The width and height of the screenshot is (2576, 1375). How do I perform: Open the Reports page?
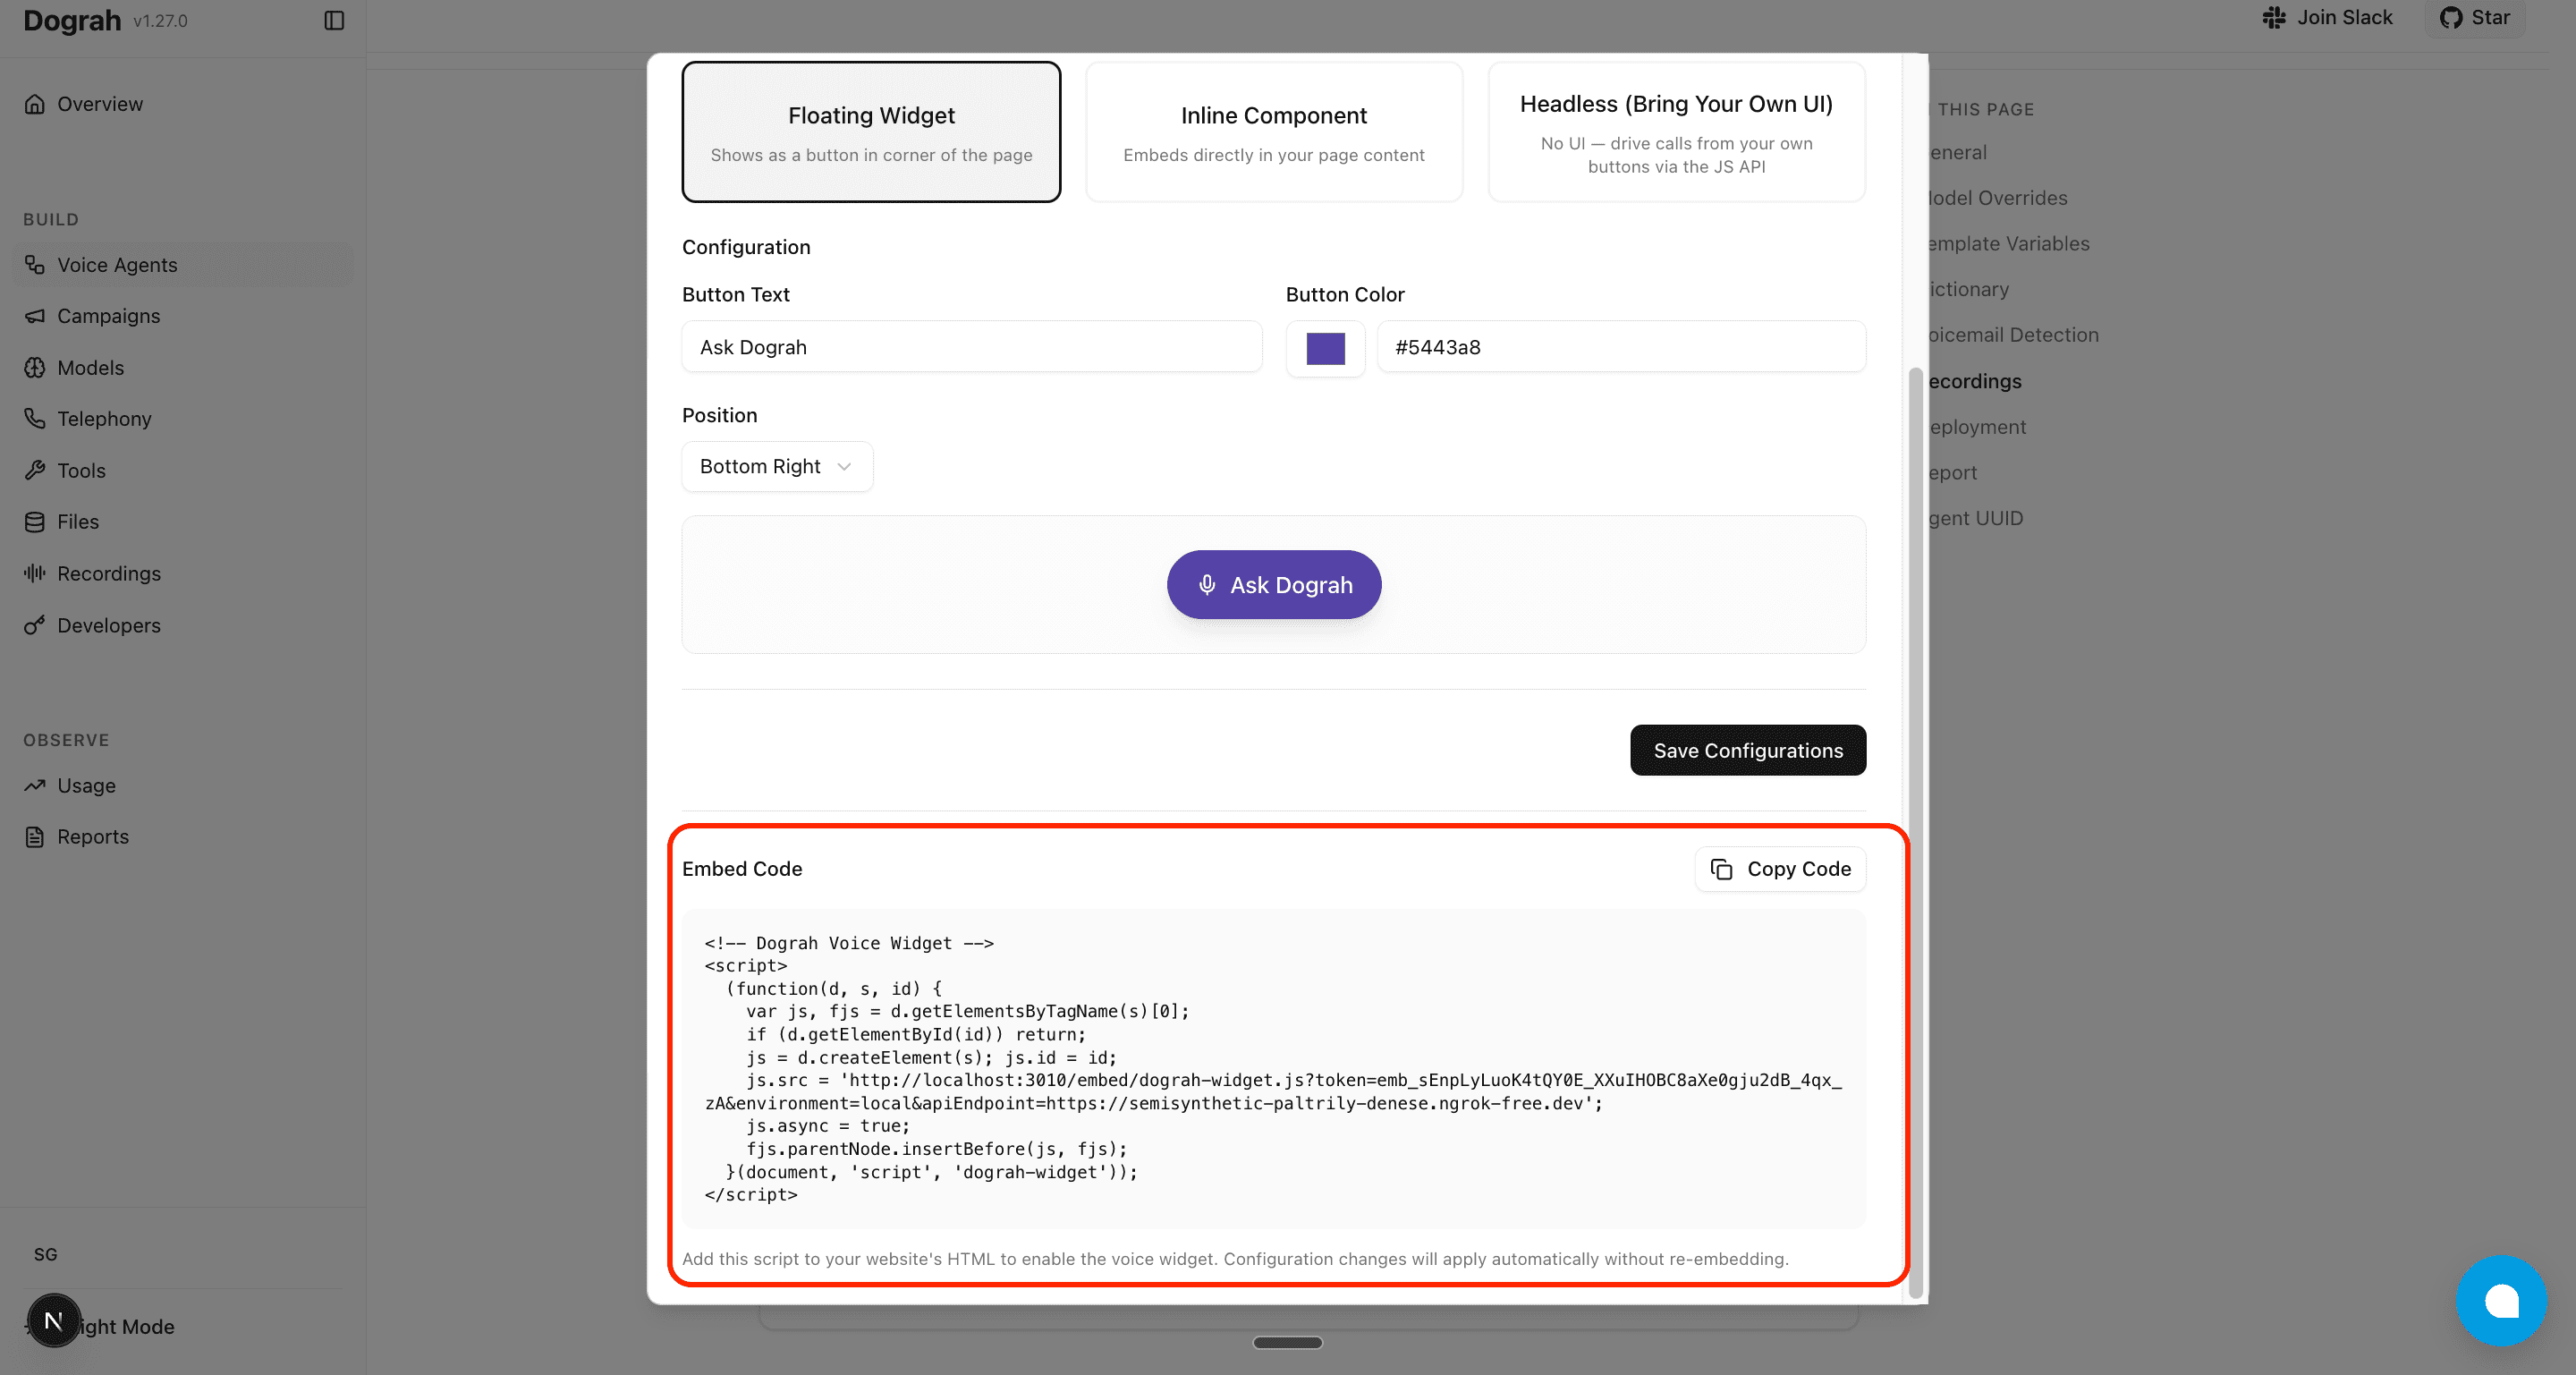183,837
